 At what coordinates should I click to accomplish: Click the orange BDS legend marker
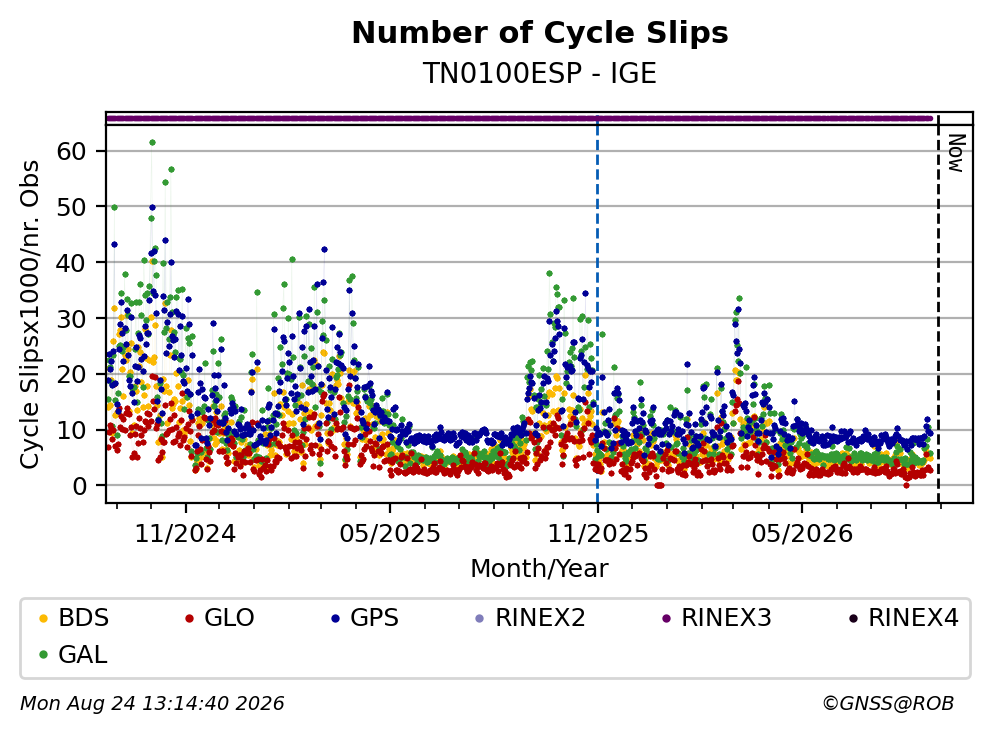tap(43, 618)
